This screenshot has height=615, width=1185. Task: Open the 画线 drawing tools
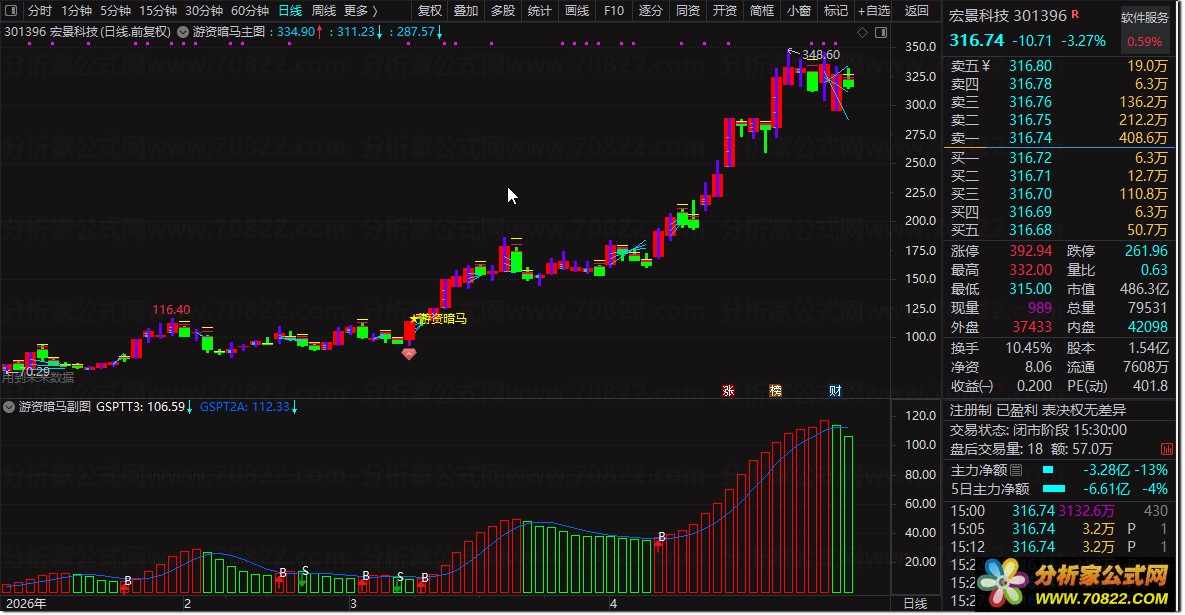[x=577, y=11]
